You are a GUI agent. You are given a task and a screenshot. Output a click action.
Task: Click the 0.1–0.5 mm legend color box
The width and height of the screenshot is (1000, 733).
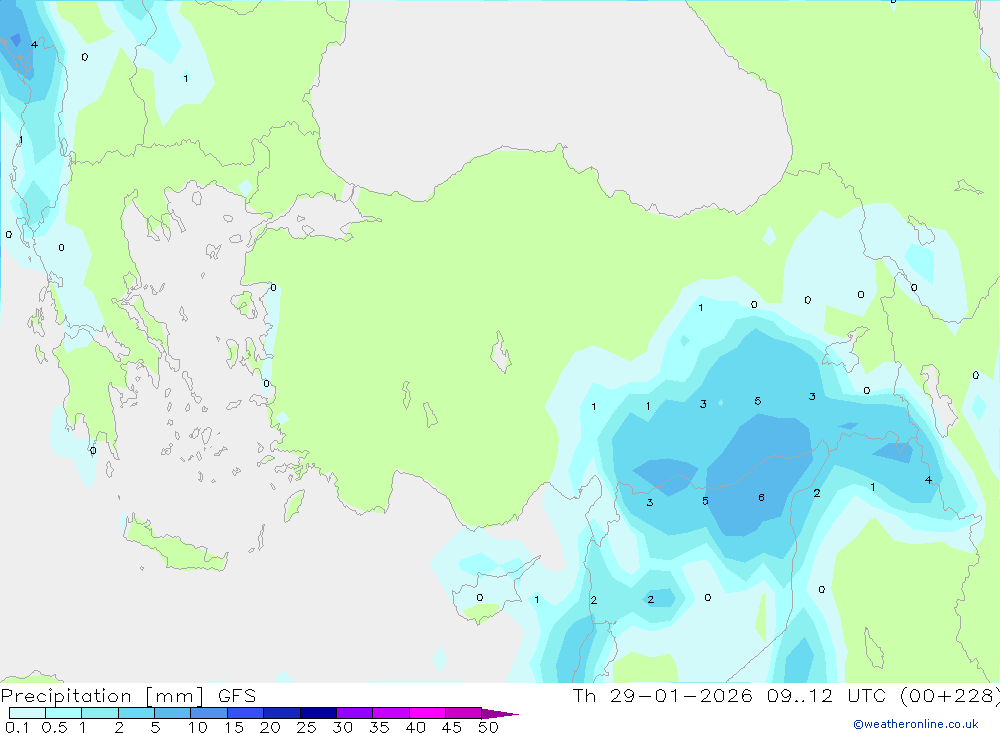click(27, 713)
